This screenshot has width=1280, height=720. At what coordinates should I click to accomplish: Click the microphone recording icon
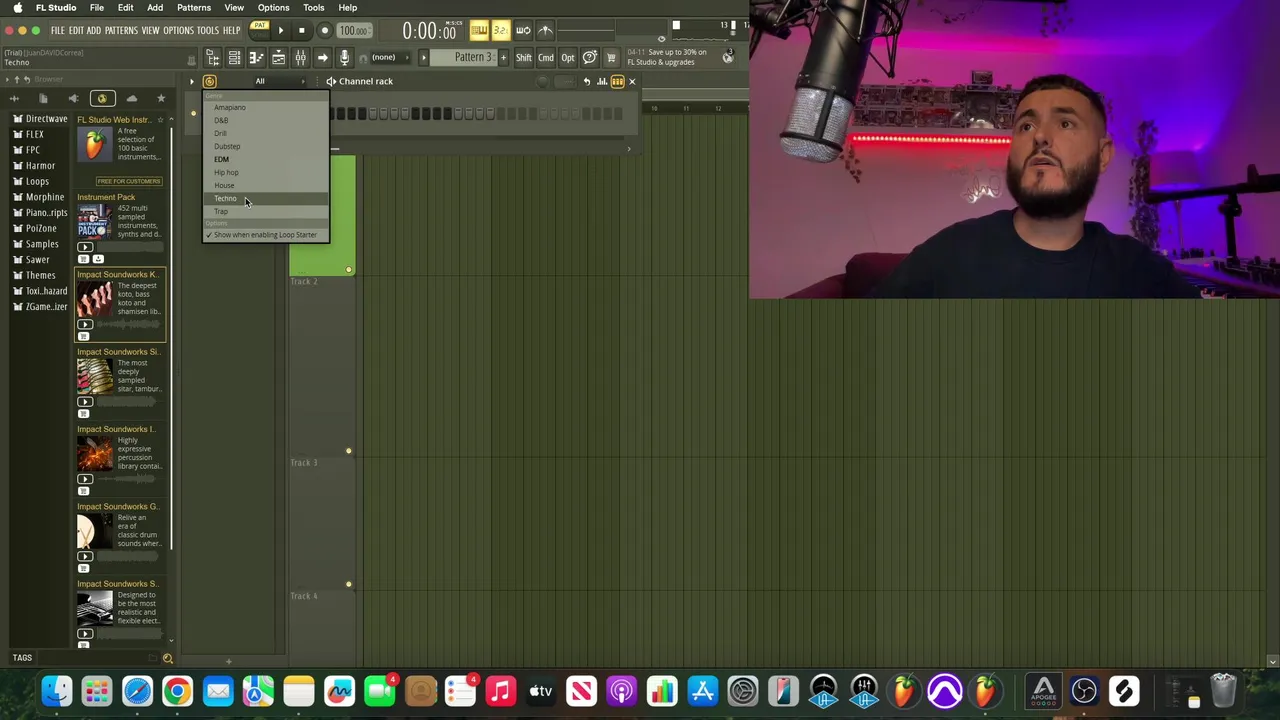coord(344,58)
